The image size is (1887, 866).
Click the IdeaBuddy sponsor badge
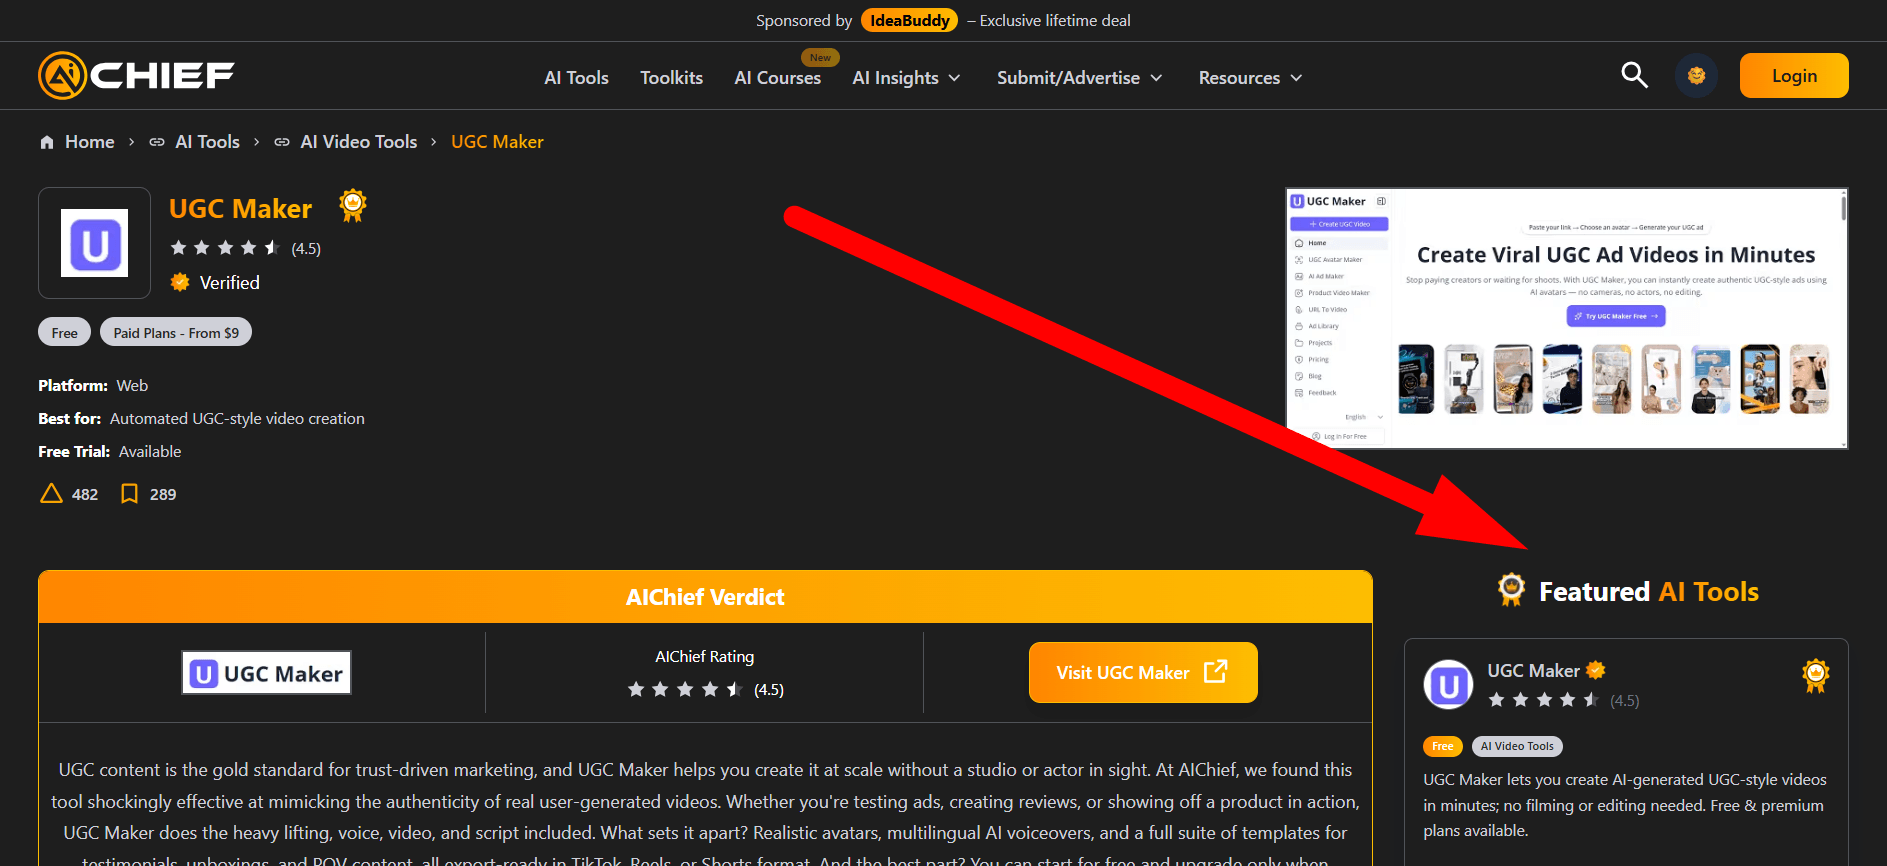[x=909, y=20]
